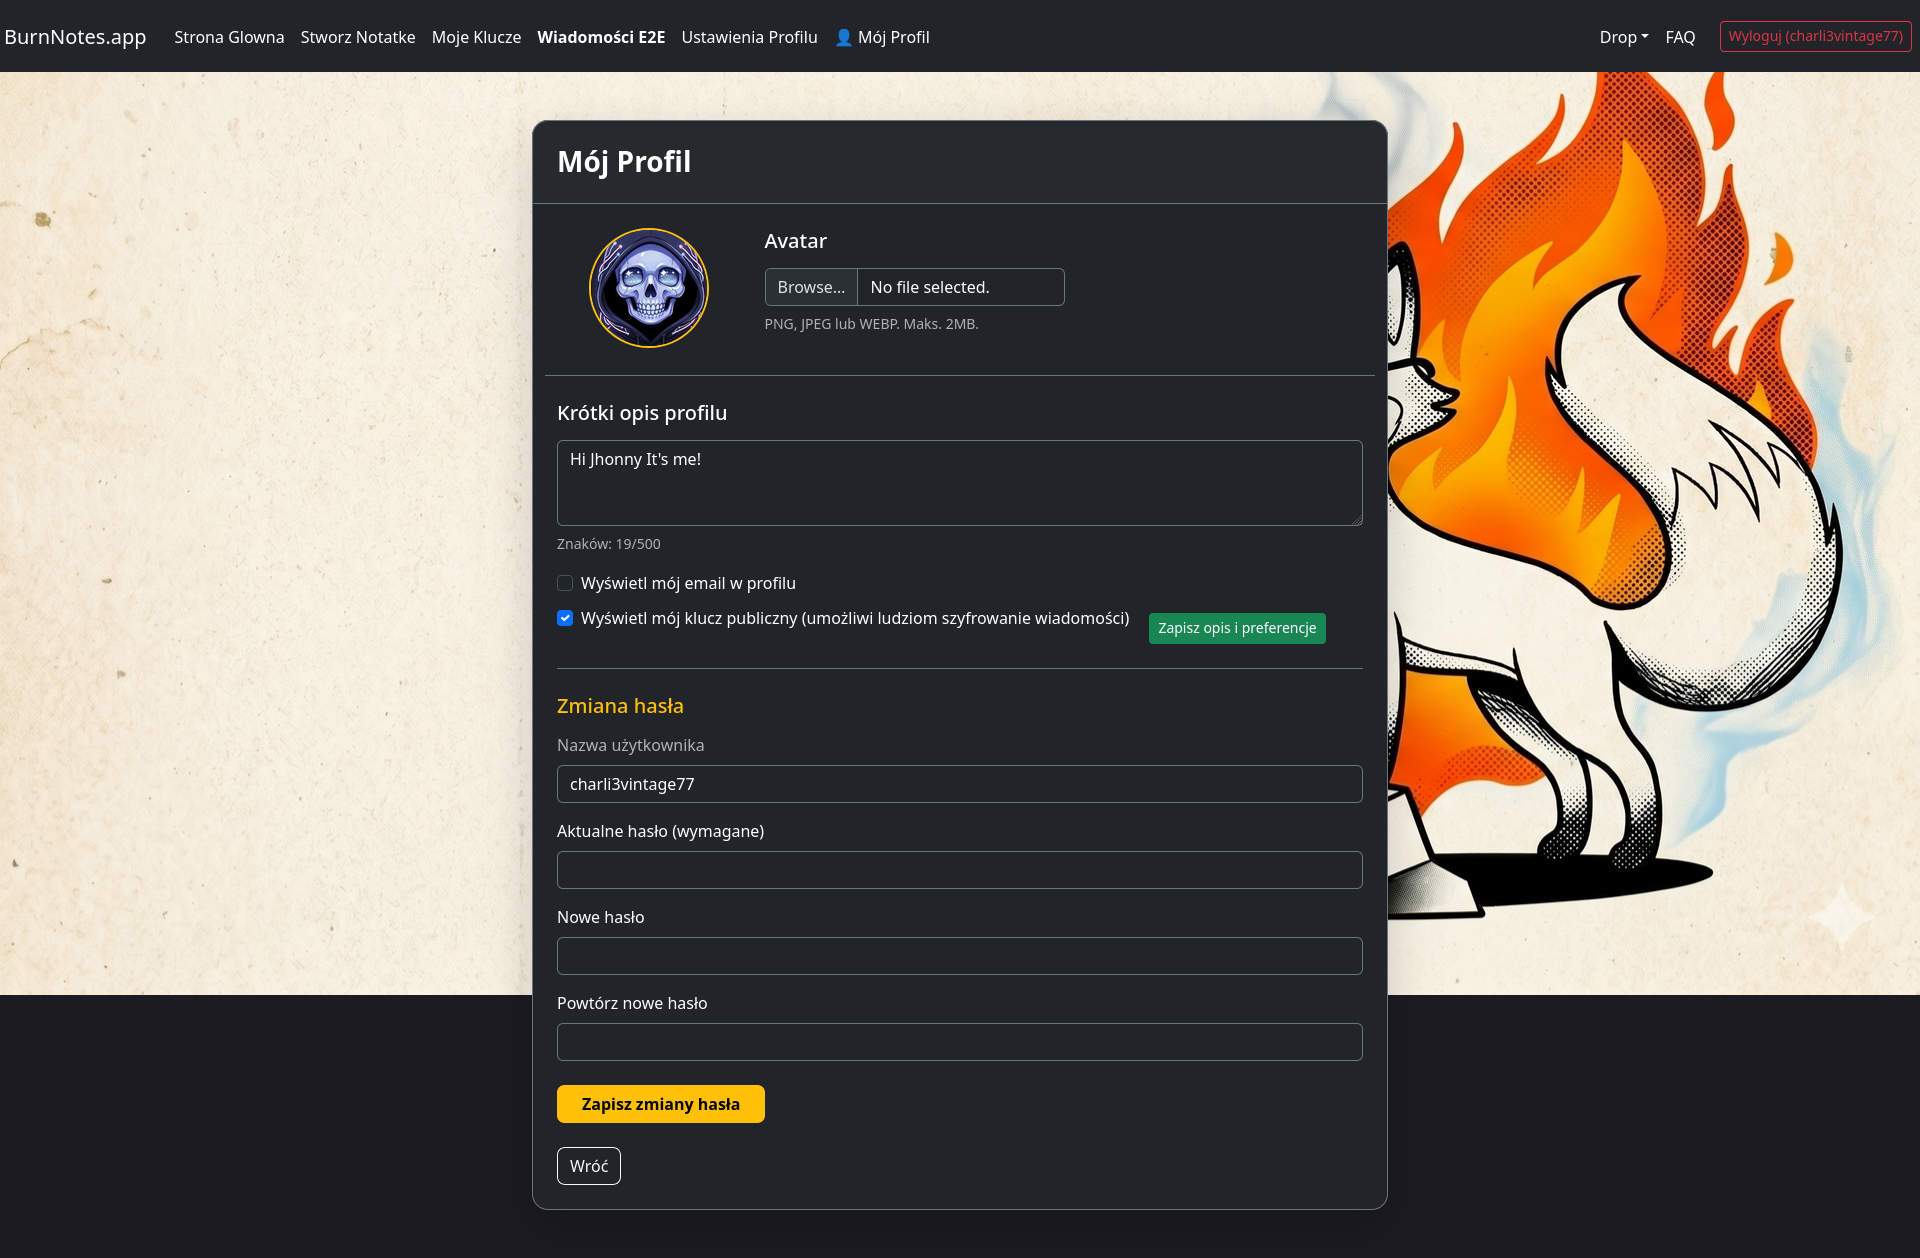Viewport: 1920px width, 1258px height.
Task: Open BurnNotes.app brand link
Action: point(75,37)
